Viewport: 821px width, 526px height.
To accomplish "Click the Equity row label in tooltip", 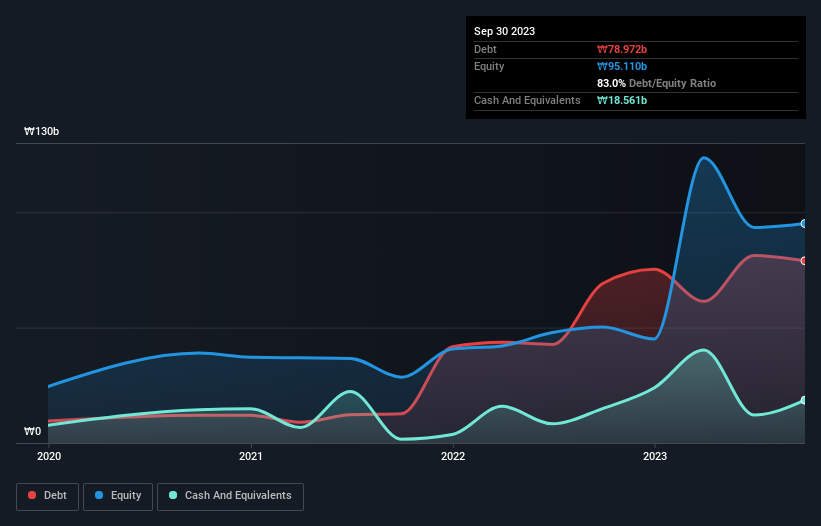I will [489, 66].
